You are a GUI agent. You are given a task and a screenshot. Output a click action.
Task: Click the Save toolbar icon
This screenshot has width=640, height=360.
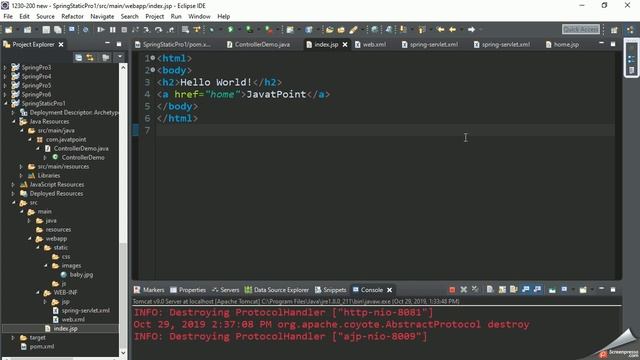pos(46,29)
